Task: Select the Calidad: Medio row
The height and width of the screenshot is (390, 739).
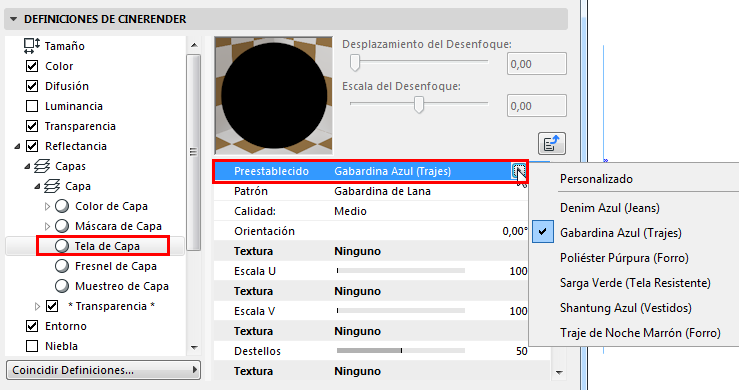Action: tap(371, 211)
